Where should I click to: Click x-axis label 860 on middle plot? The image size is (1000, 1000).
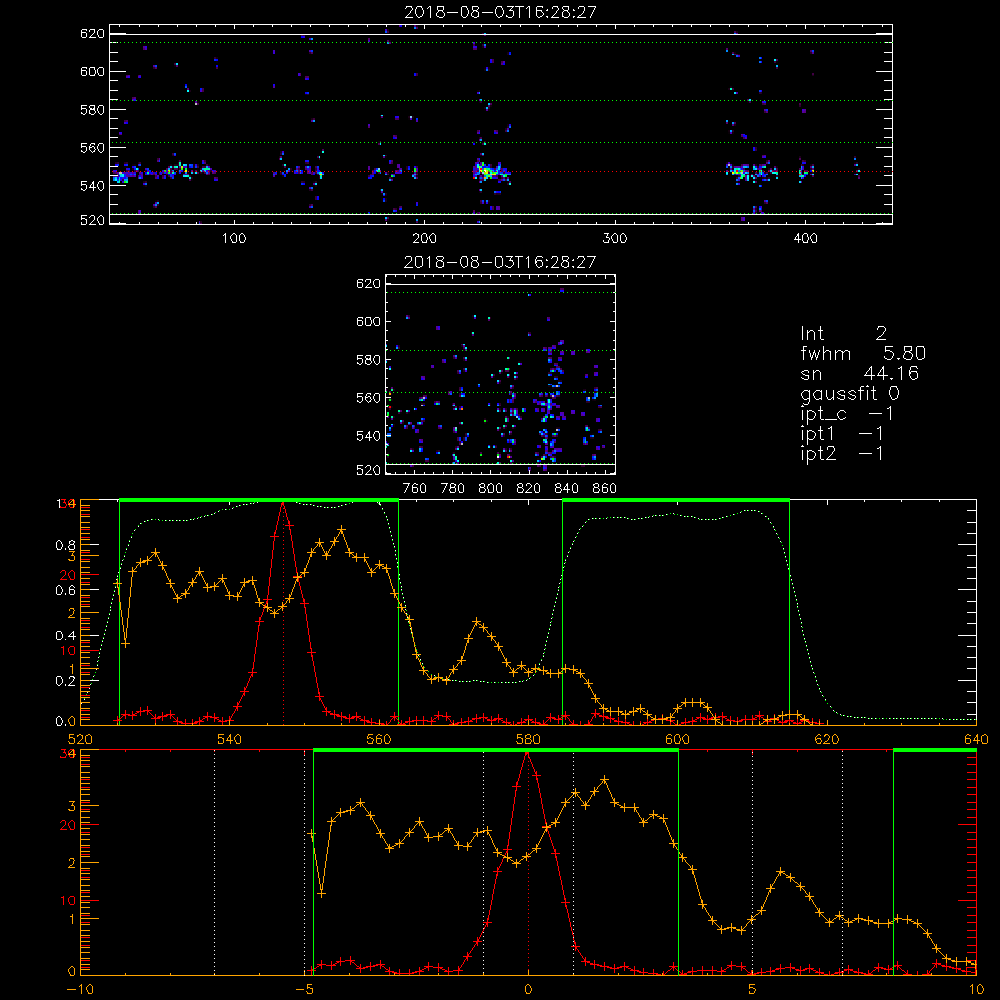[x=605, y=489]
